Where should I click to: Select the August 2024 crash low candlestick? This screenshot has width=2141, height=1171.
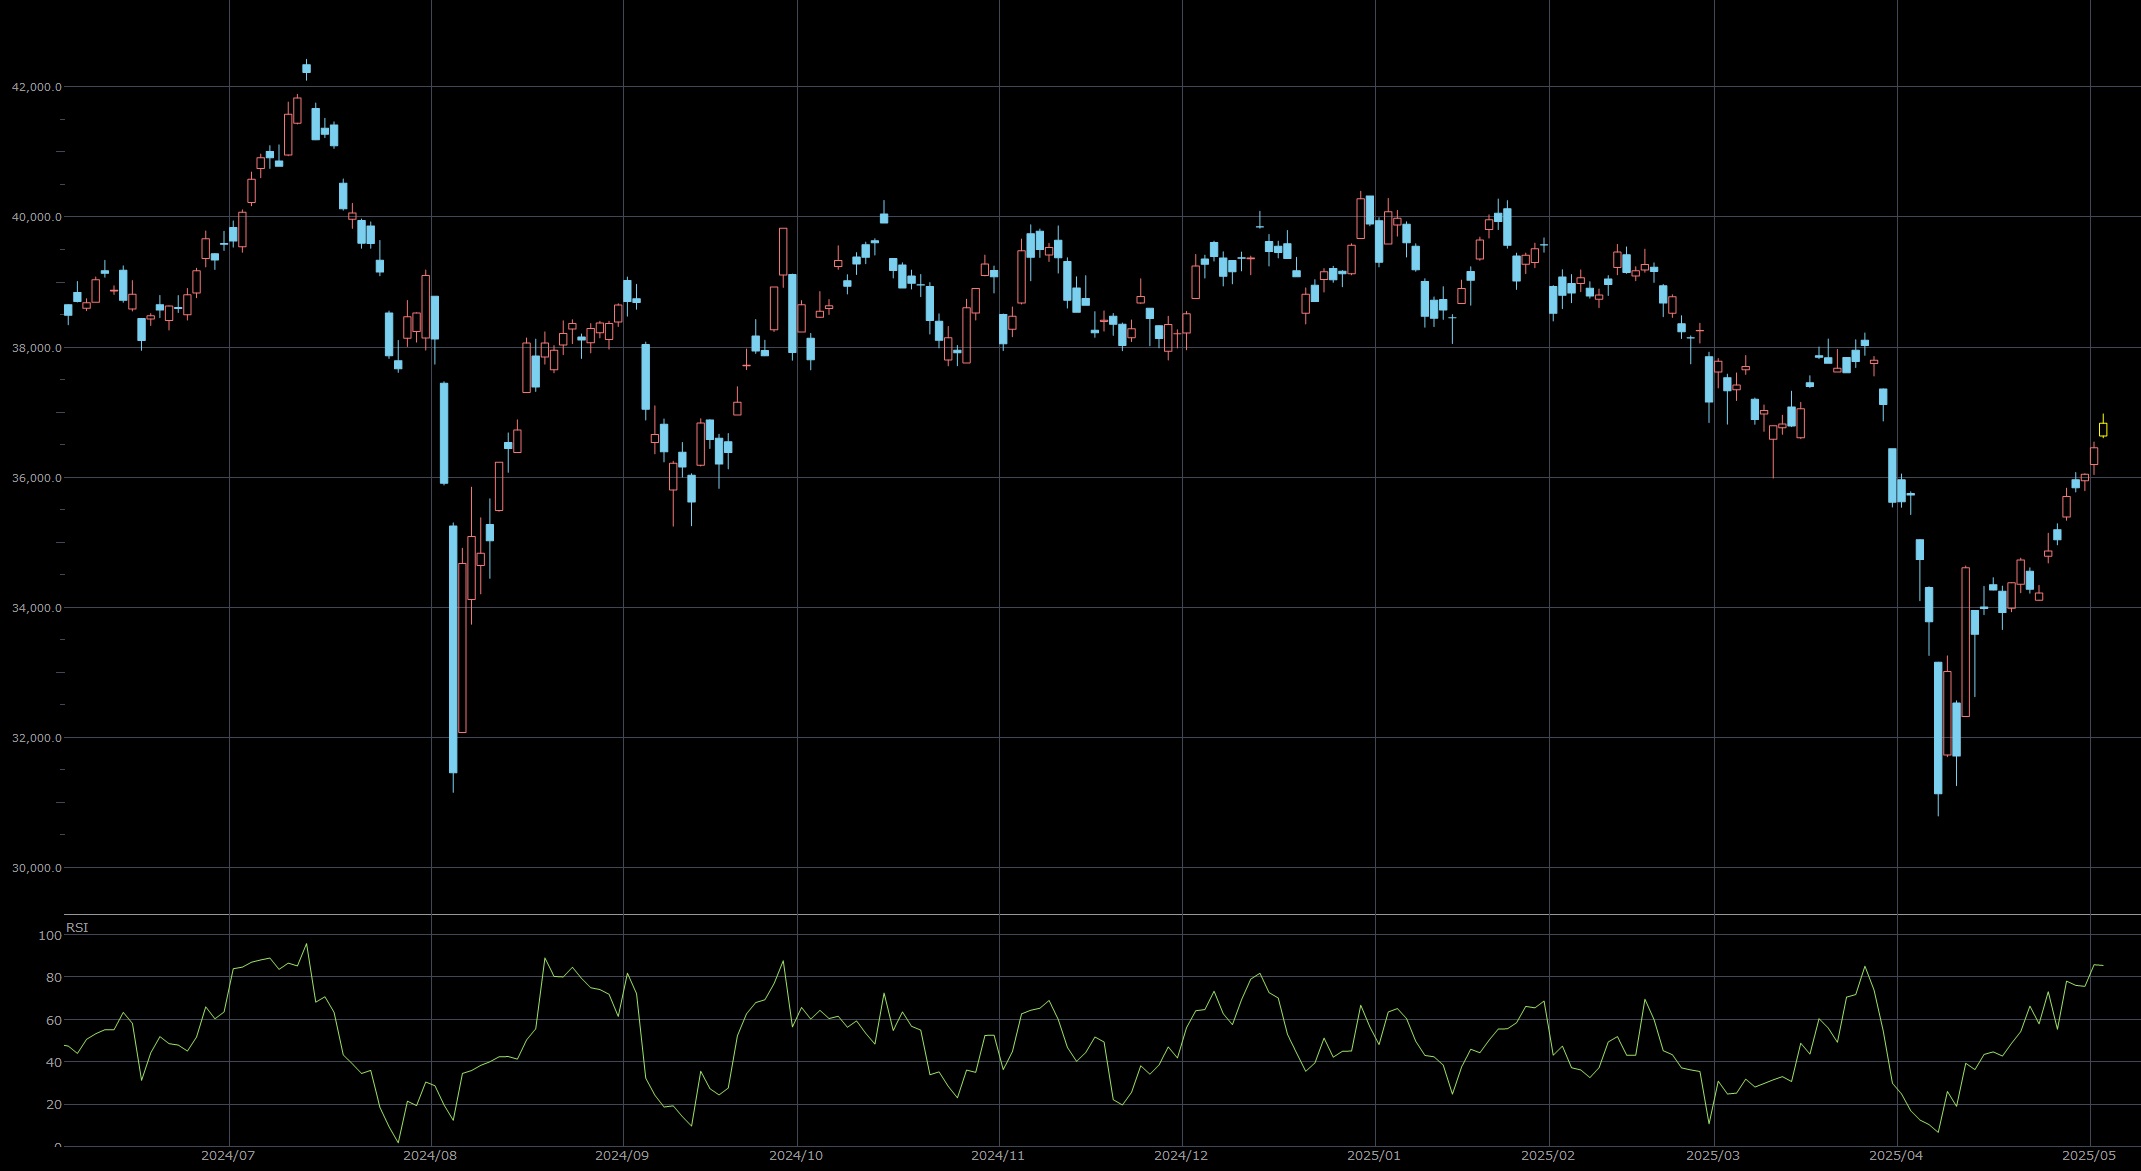pos(453,650)
